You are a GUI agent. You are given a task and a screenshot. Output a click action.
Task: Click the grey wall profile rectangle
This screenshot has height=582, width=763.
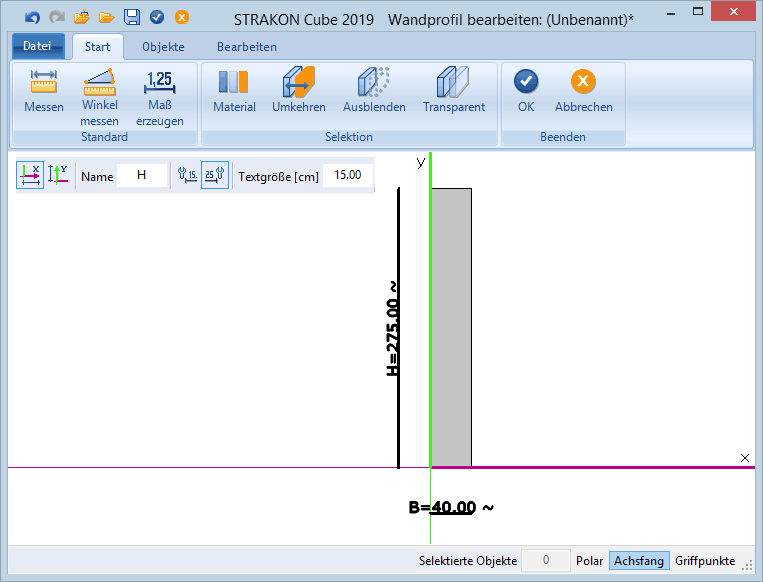point(452,327)
